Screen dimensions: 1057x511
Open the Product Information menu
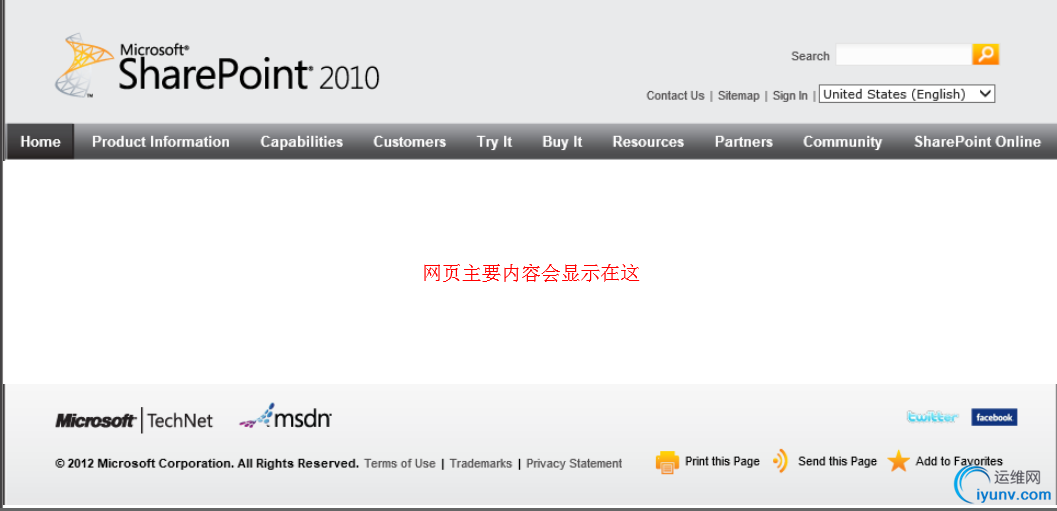click(x=160, y=142)
